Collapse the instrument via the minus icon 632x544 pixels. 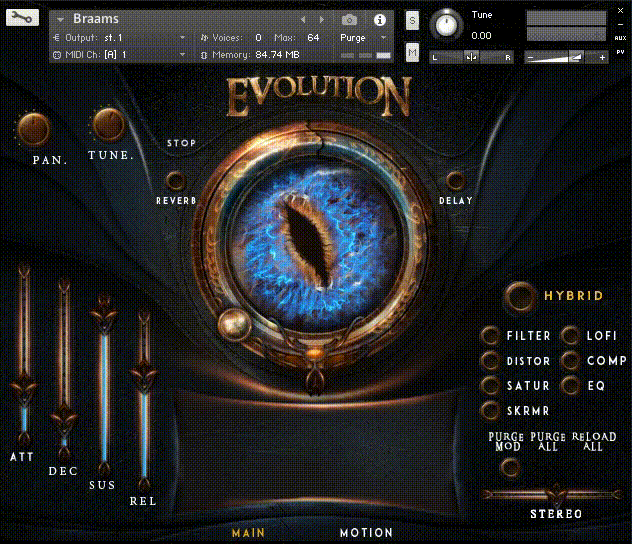(x=620, y=25)
